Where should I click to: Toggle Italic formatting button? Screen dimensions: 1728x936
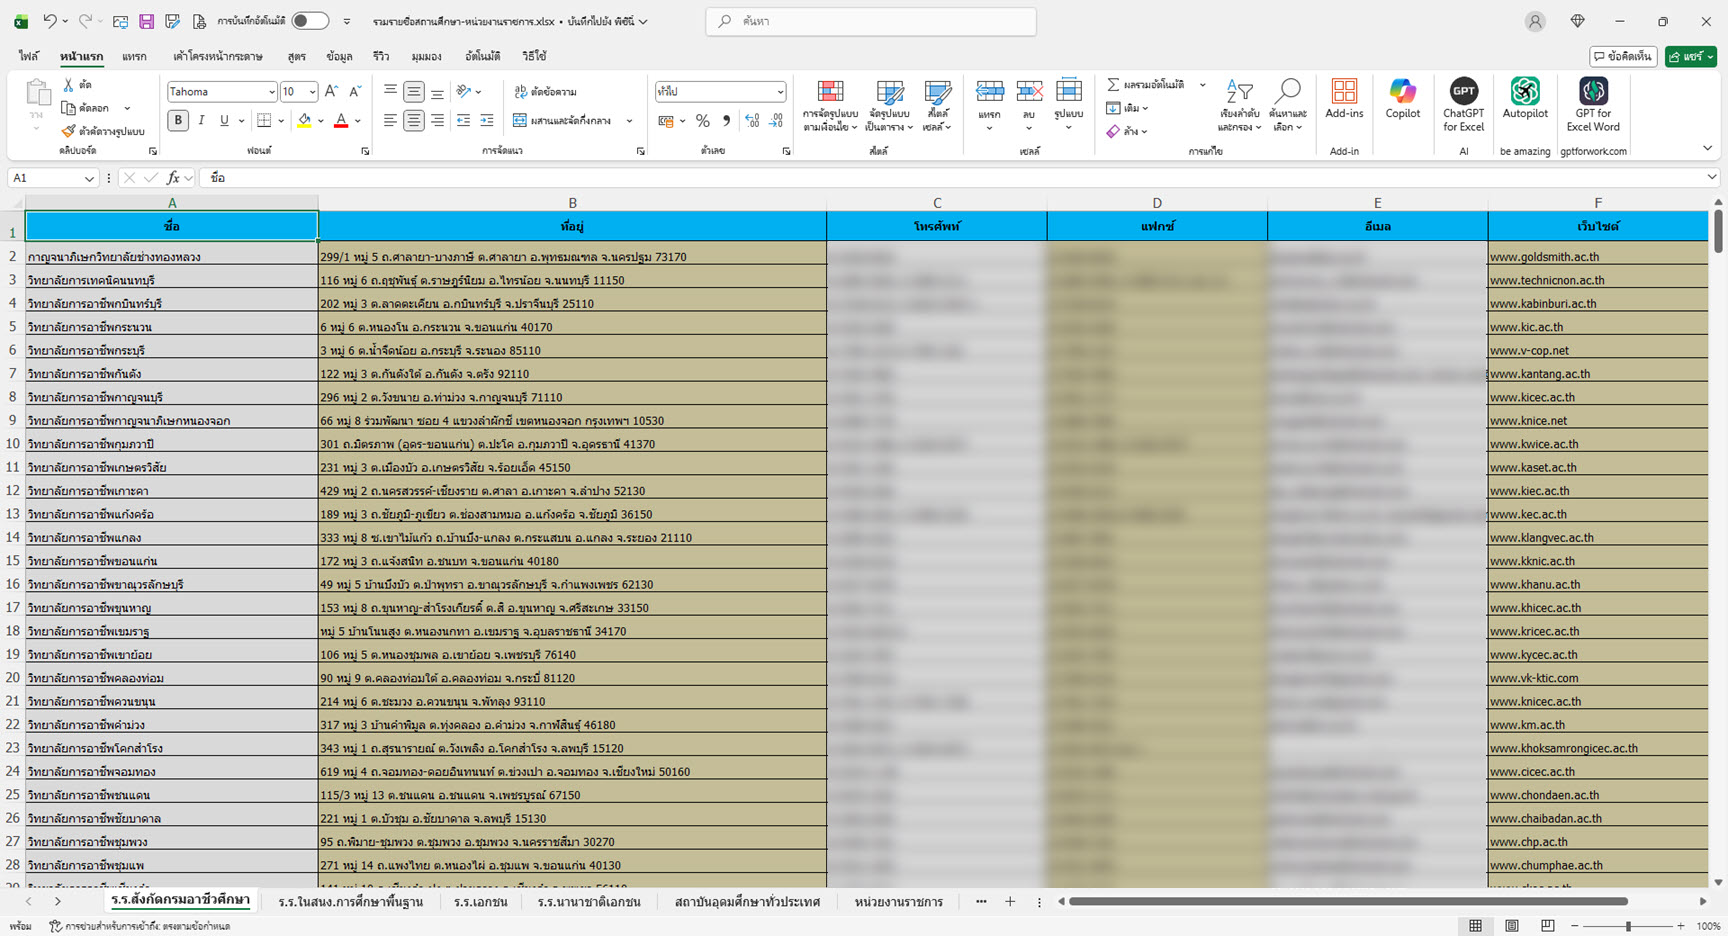(201, 121)
